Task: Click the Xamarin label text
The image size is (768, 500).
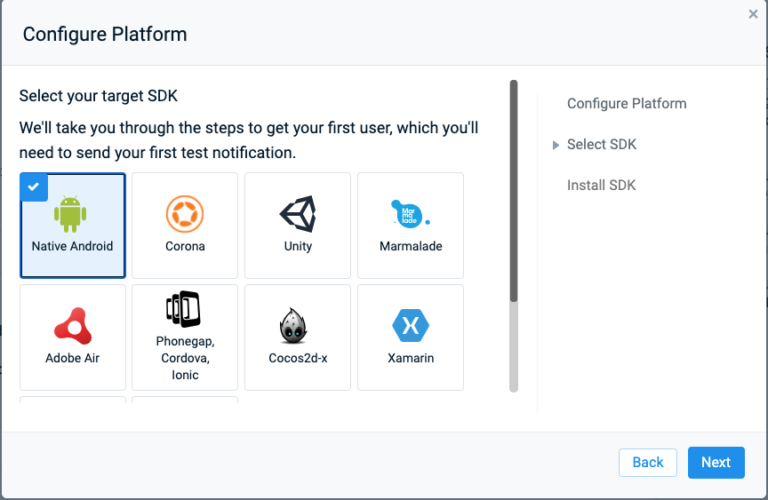Action: click(x=410, y=358)
